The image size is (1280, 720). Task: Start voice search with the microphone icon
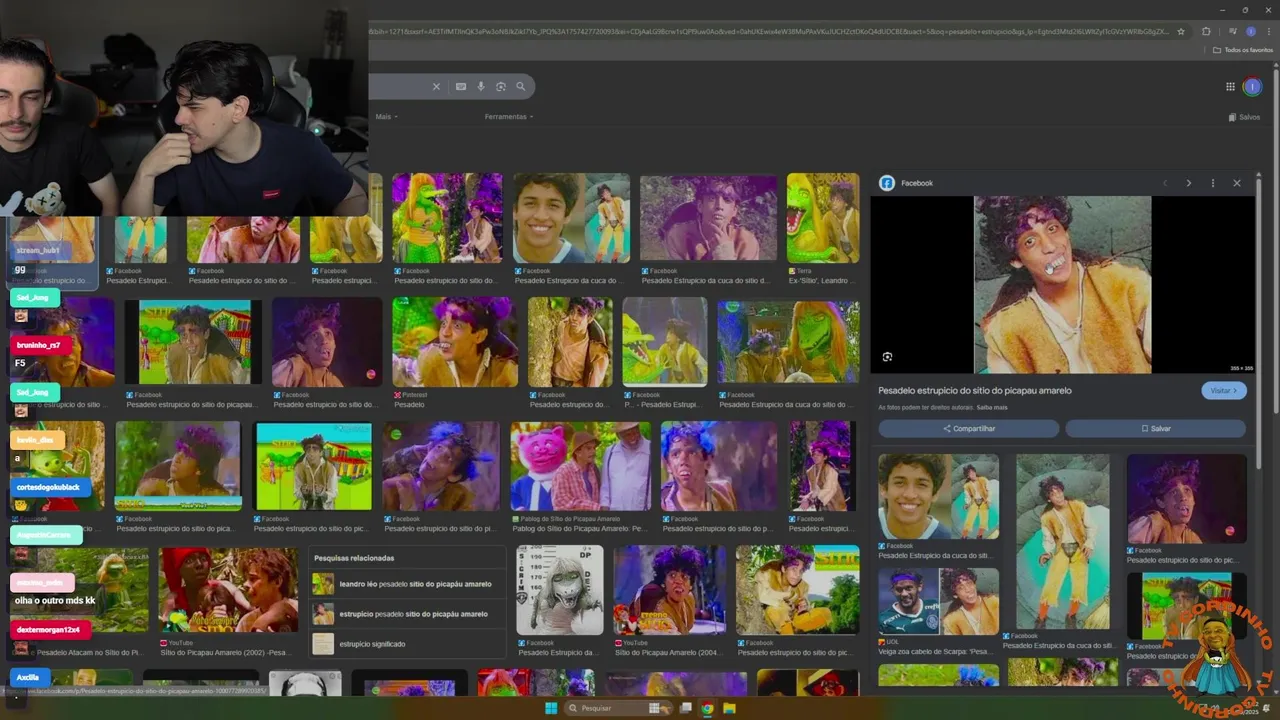(x=481, y=87)
